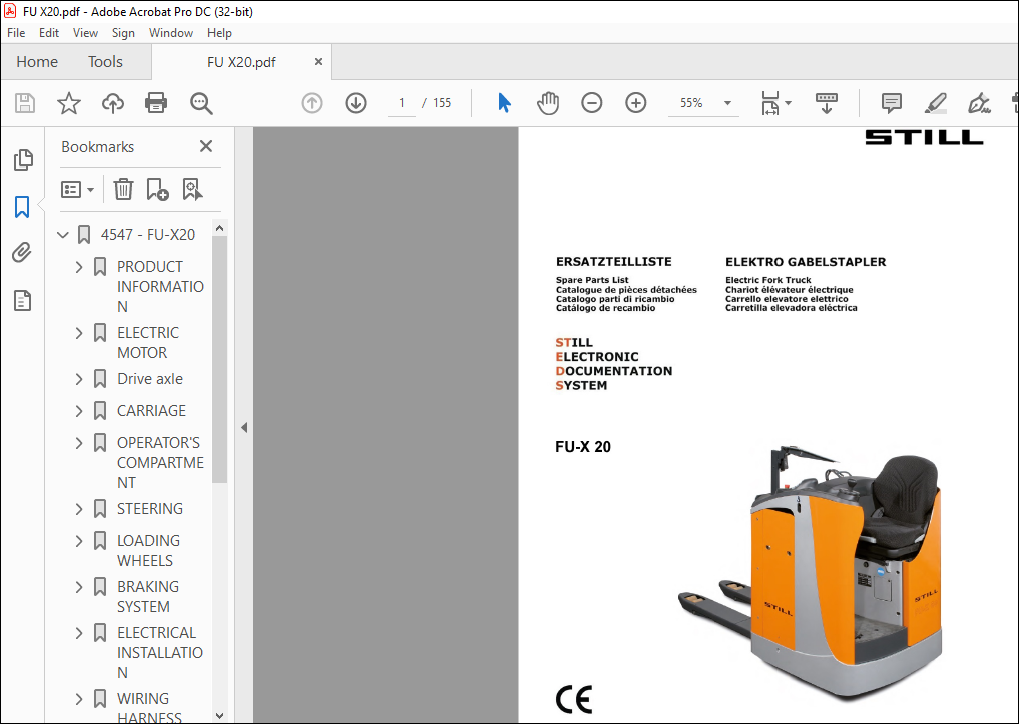Expand the BRAKING SYSTEM bookmark
Image resolution: width=1019 pixels, height=724 pixels.
(79, 587)
